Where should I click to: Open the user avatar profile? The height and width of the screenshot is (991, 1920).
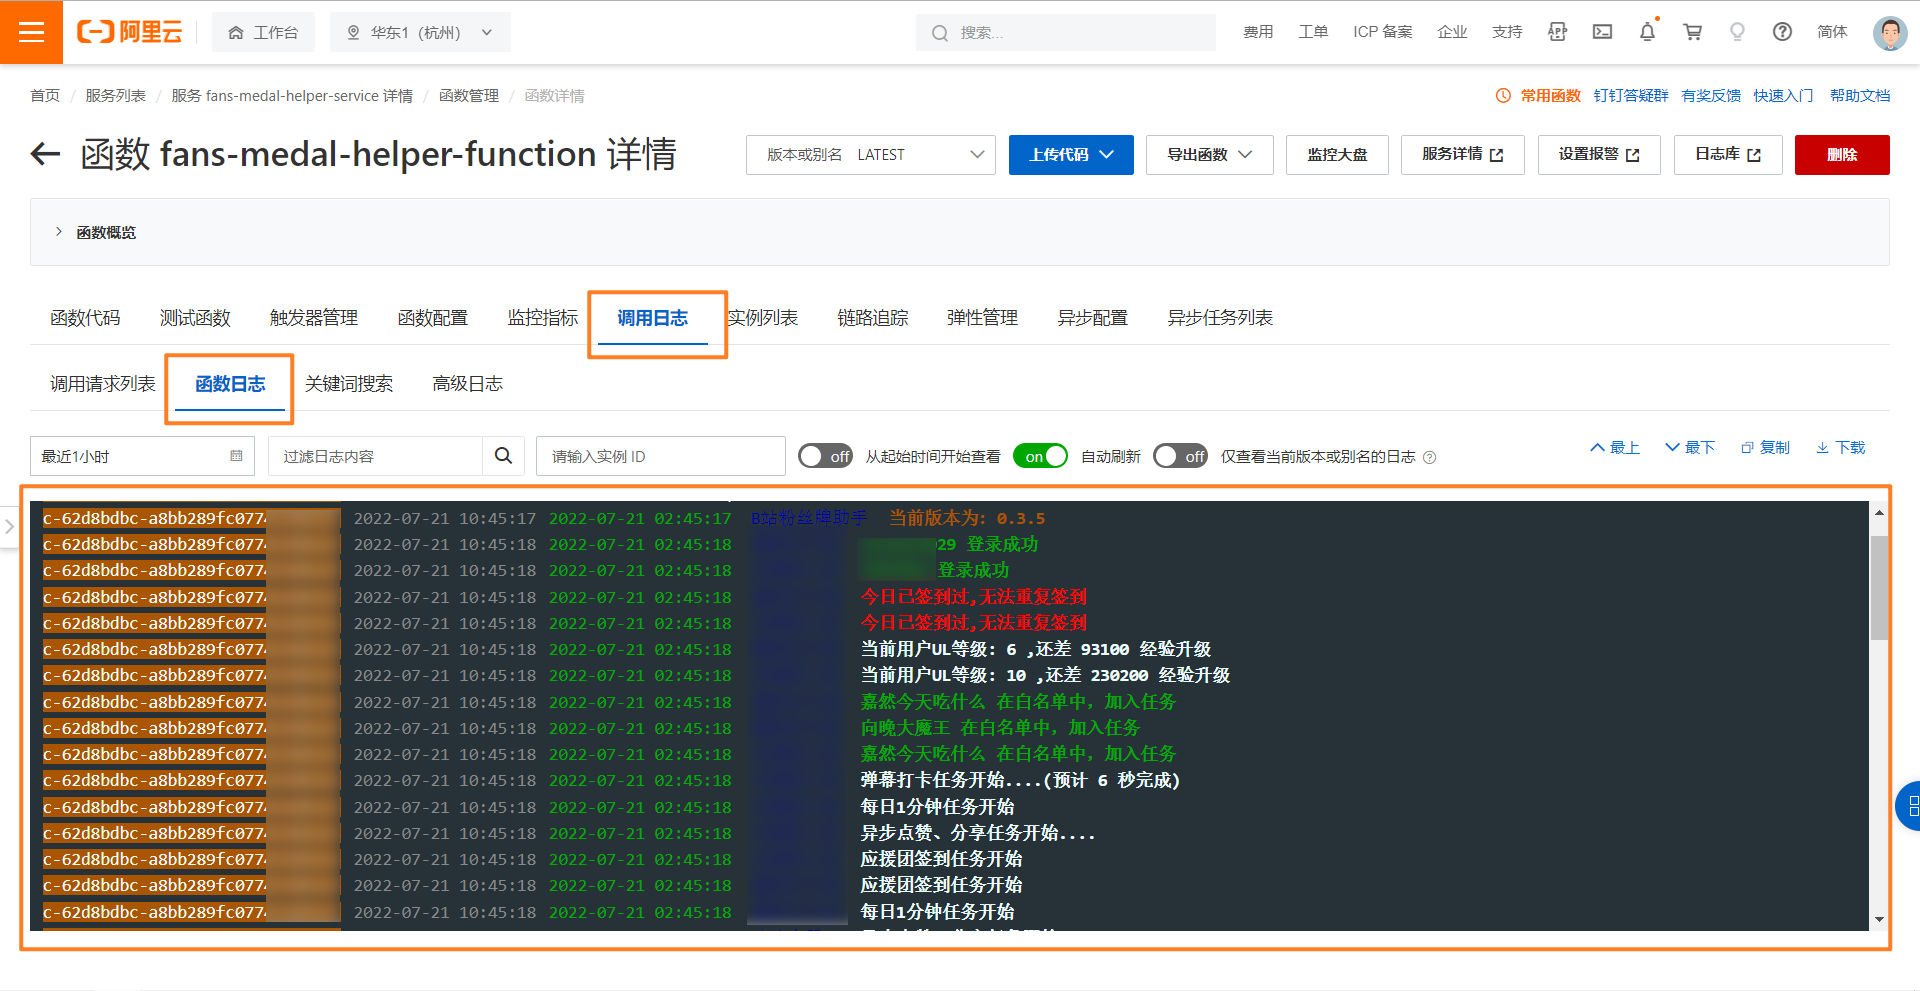(x=1889, y=32)
